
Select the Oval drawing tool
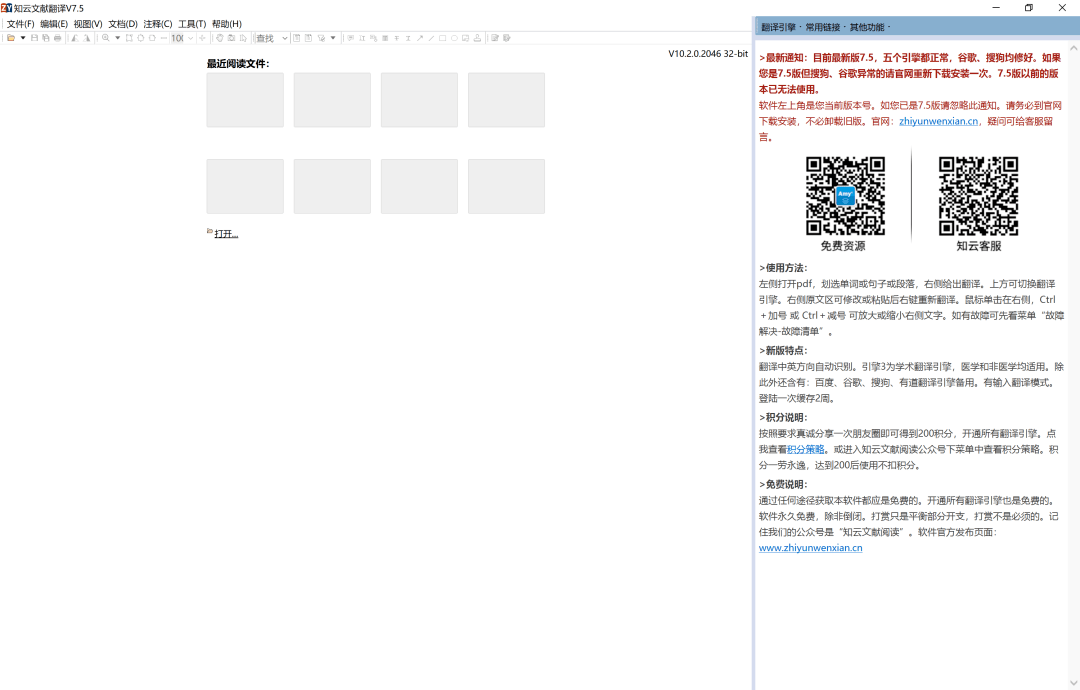[x=454, y=38]
